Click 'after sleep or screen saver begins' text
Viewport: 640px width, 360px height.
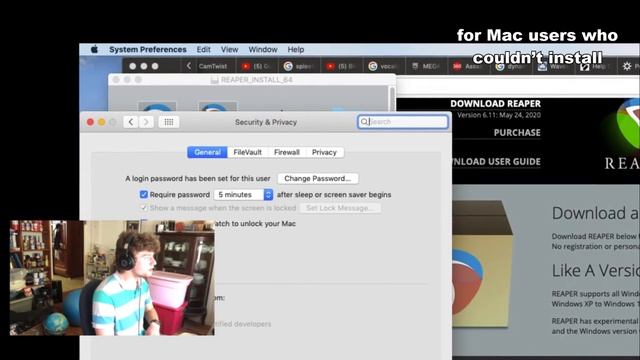tap(334, 195)
